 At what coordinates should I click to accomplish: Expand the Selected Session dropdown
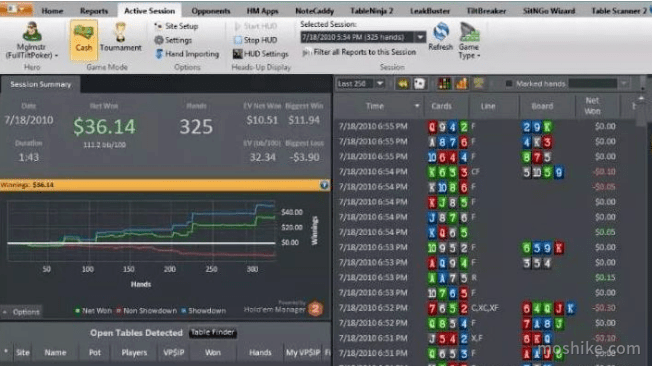[x=420, y=37]
